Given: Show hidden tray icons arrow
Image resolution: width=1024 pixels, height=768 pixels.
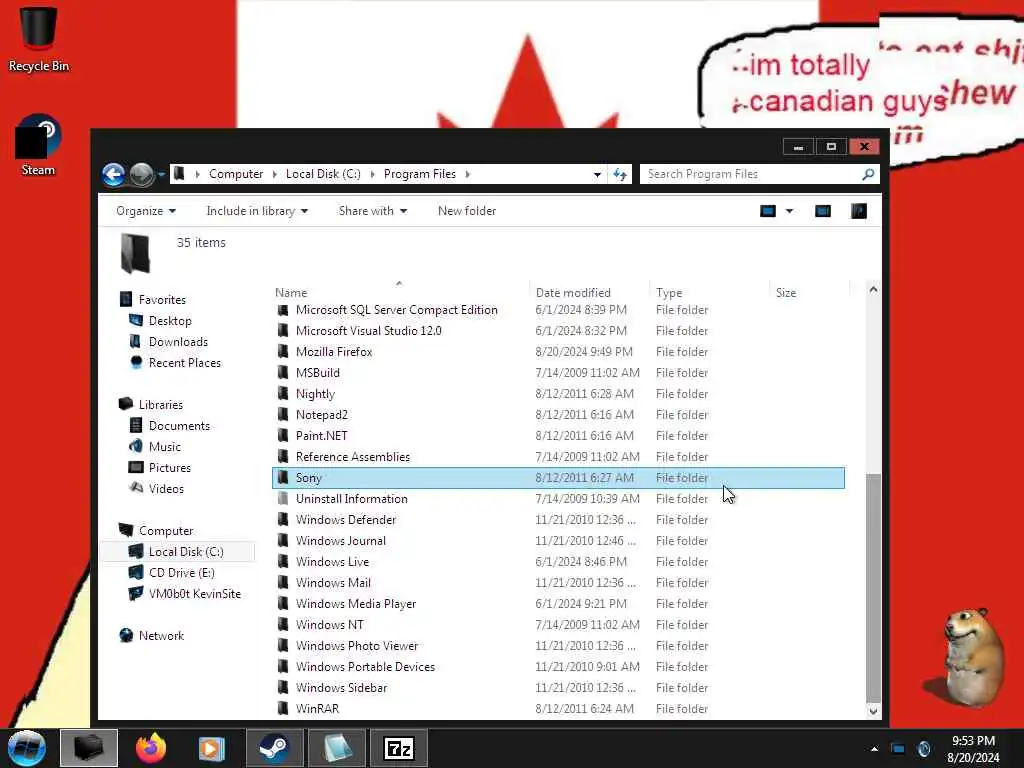Looking at the screenshot, I should tap(874, 749).
